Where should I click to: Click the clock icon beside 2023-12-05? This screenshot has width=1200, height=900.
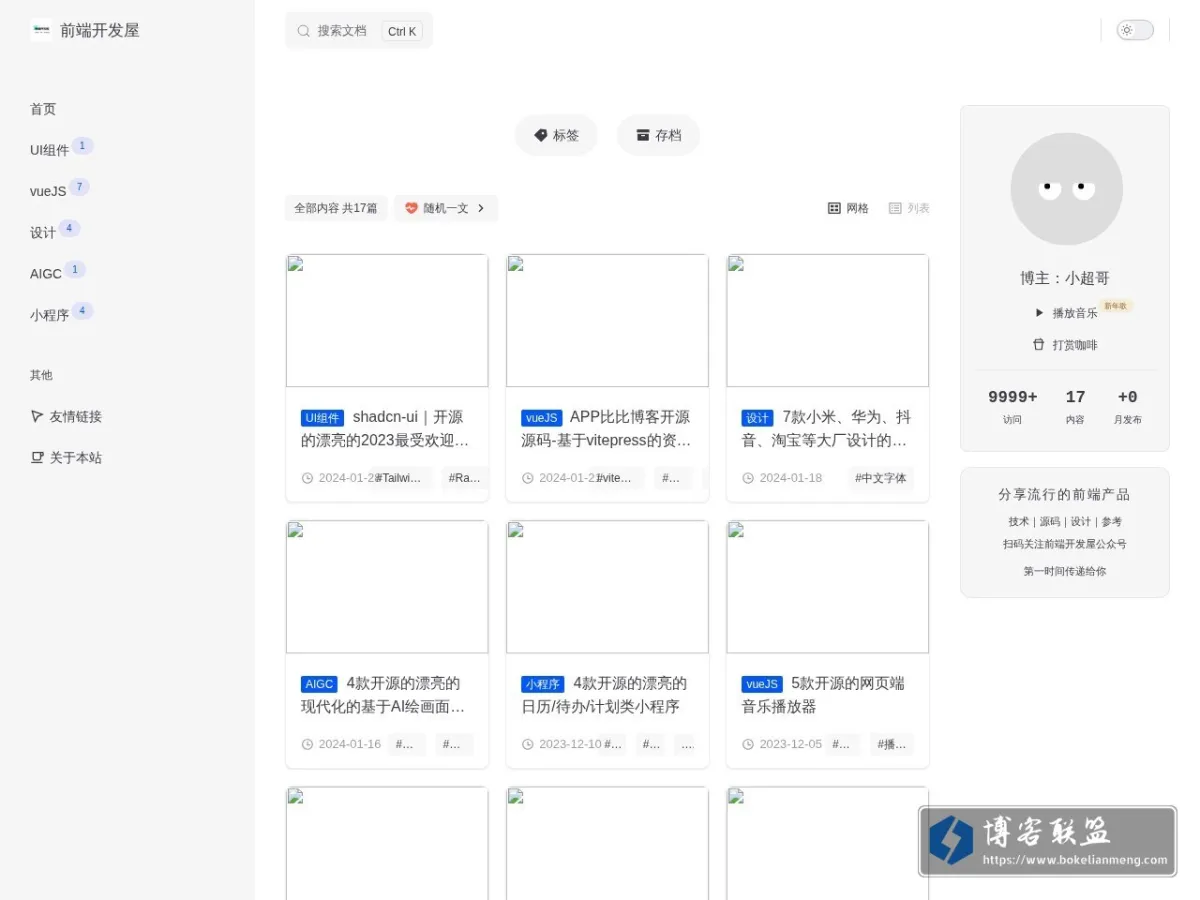[748, 744]
